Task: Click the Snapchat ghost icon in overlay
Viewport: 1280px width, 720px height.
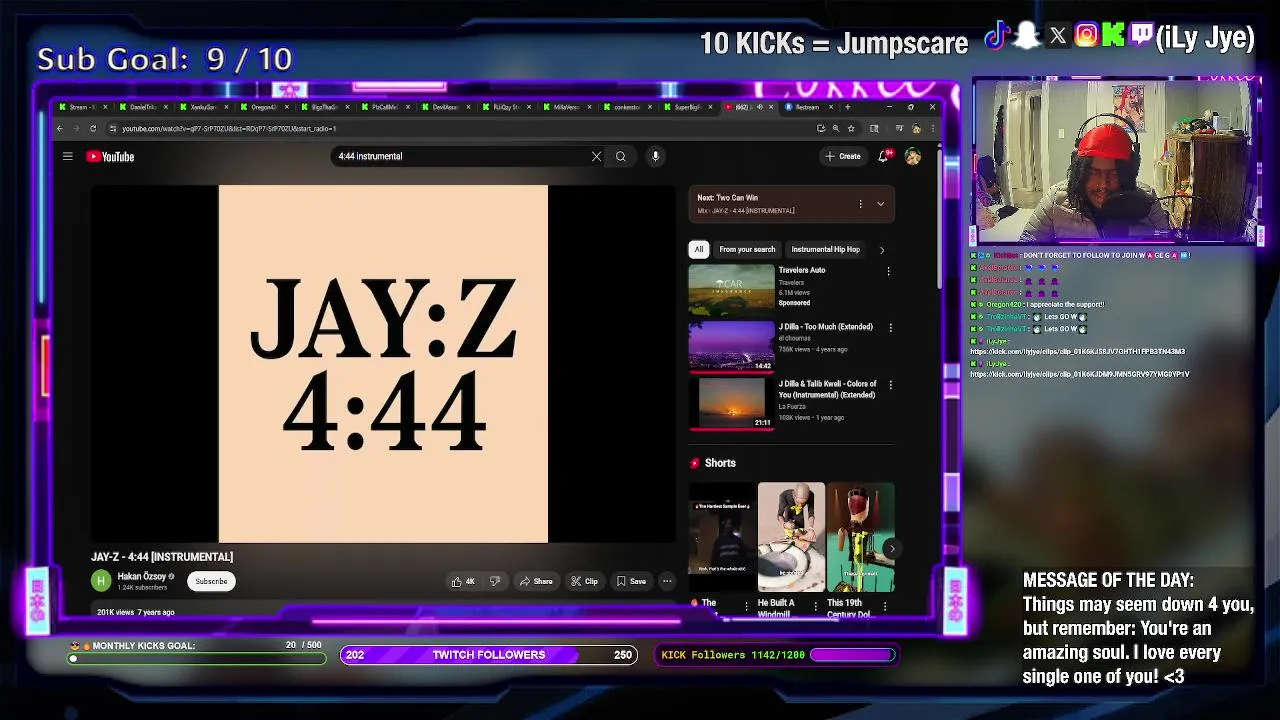Action: (1026, 37)
